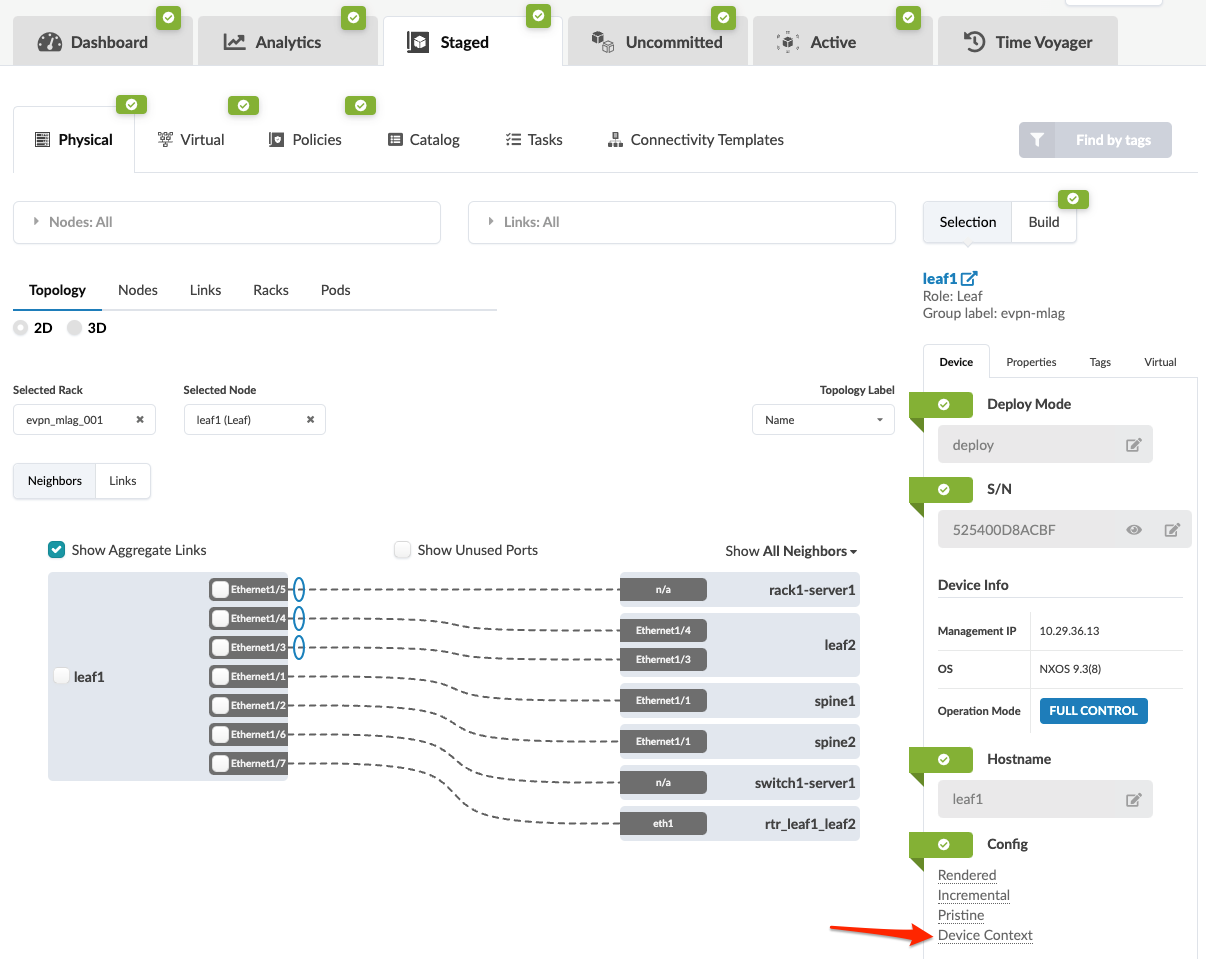Viewport: 1206px width, 959px height.
Task: Click the FULL CONTROL operation mode button
Action: point(1094,711)
